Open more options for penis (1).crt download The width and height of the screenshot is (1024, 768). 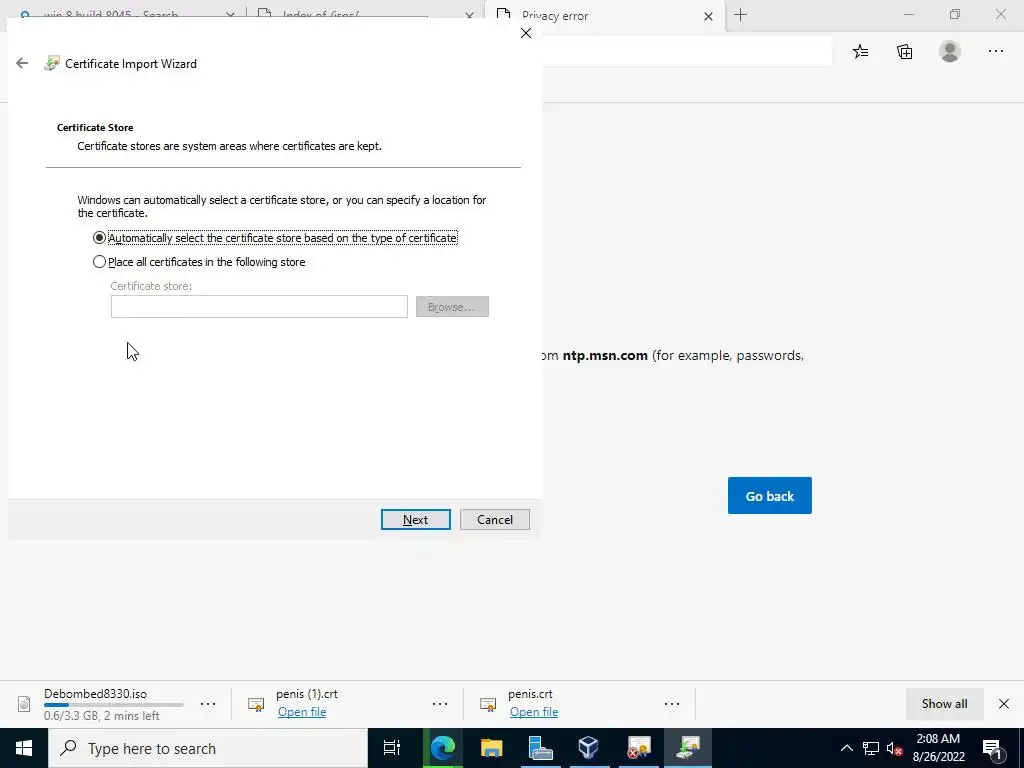point(440,704)
